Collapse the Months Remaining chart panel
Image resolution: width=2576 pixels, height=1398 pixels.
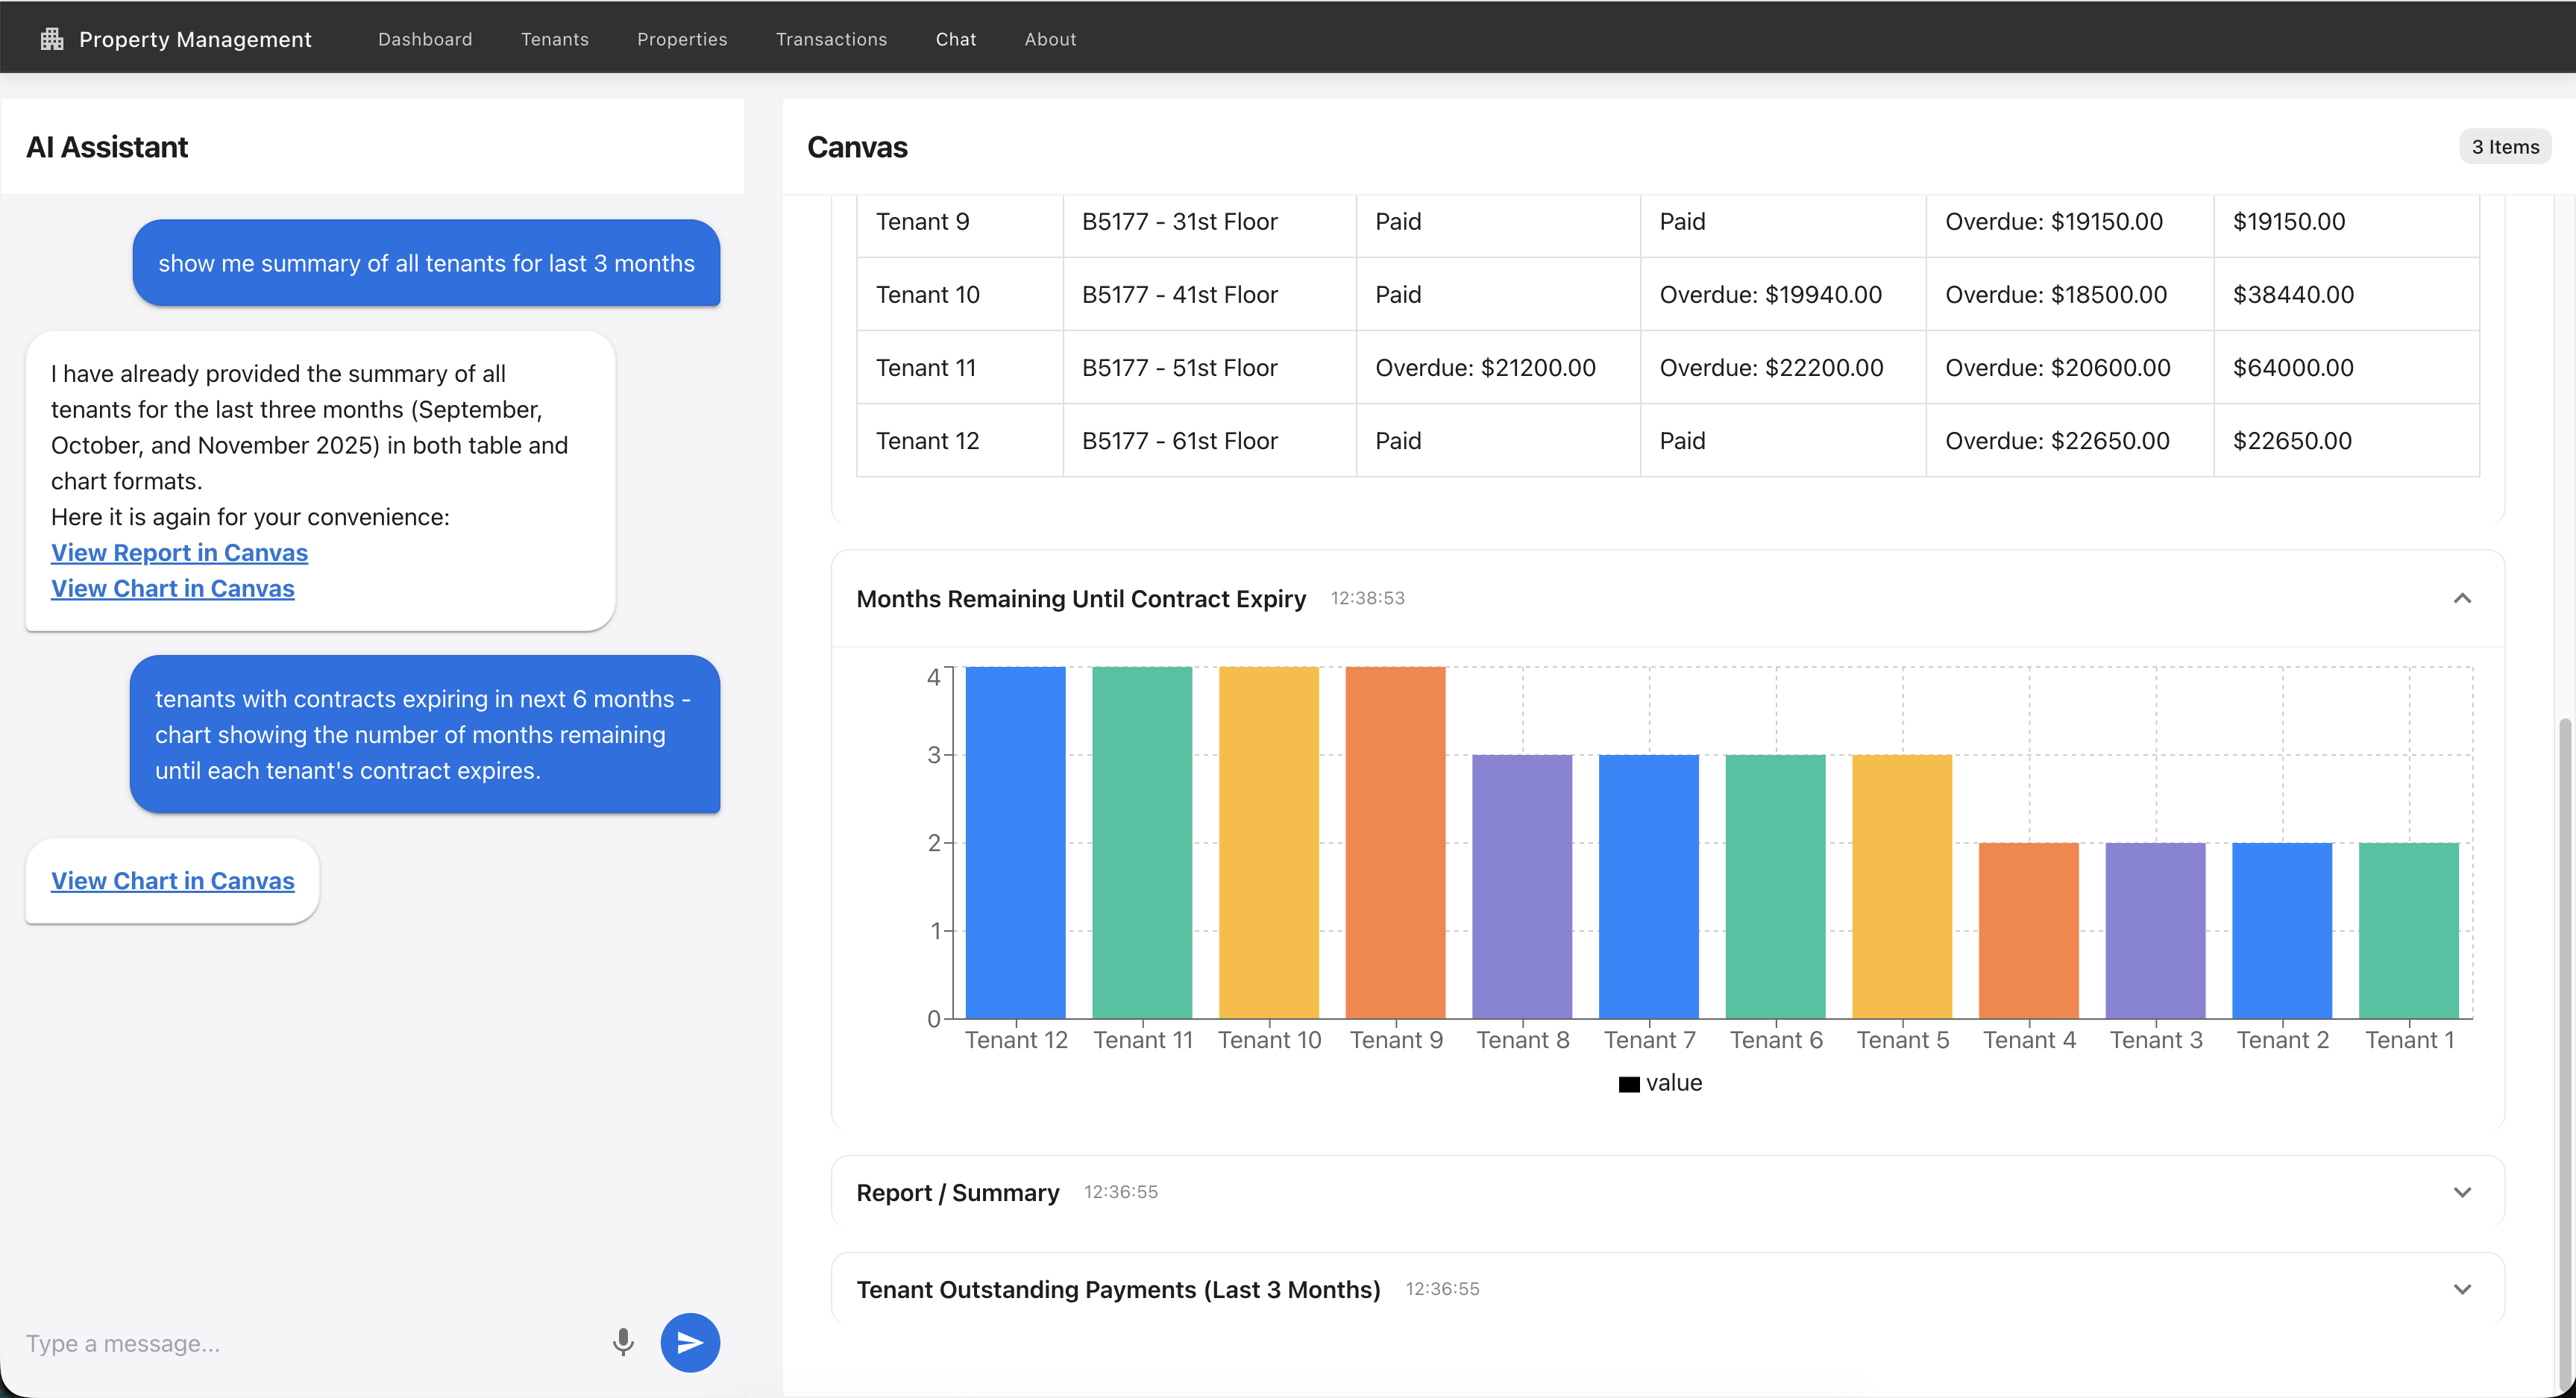pyautogui.click(x=2461, y=598)
